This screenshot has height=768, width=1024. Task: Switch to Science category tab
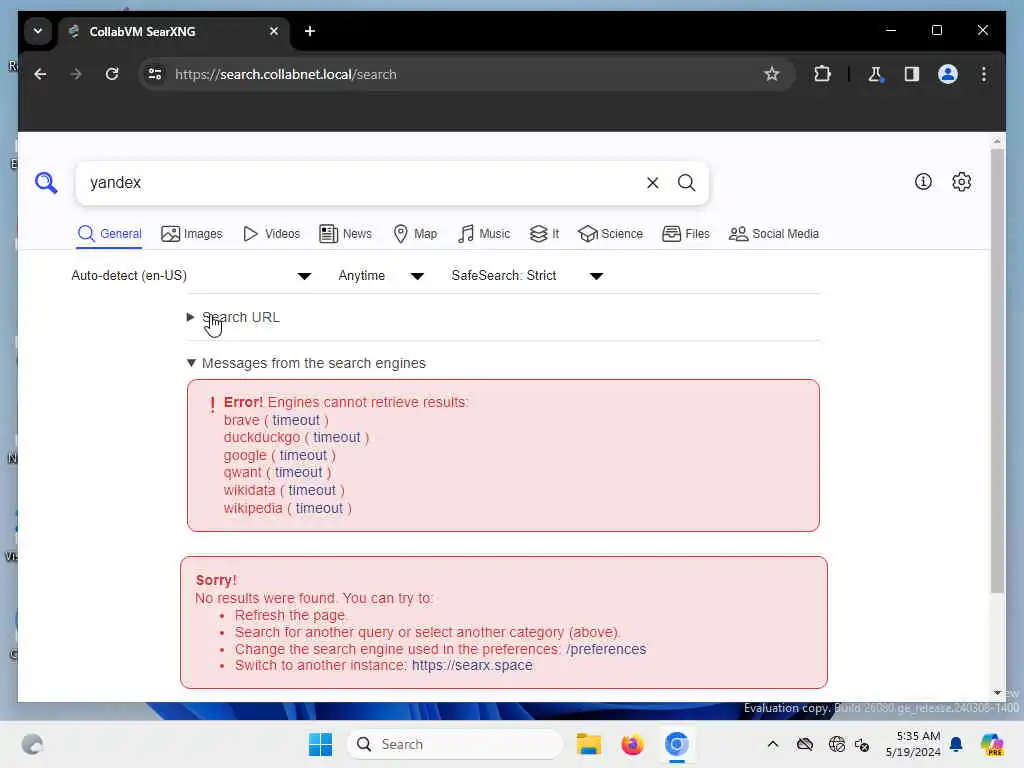(x=611, y=234)
